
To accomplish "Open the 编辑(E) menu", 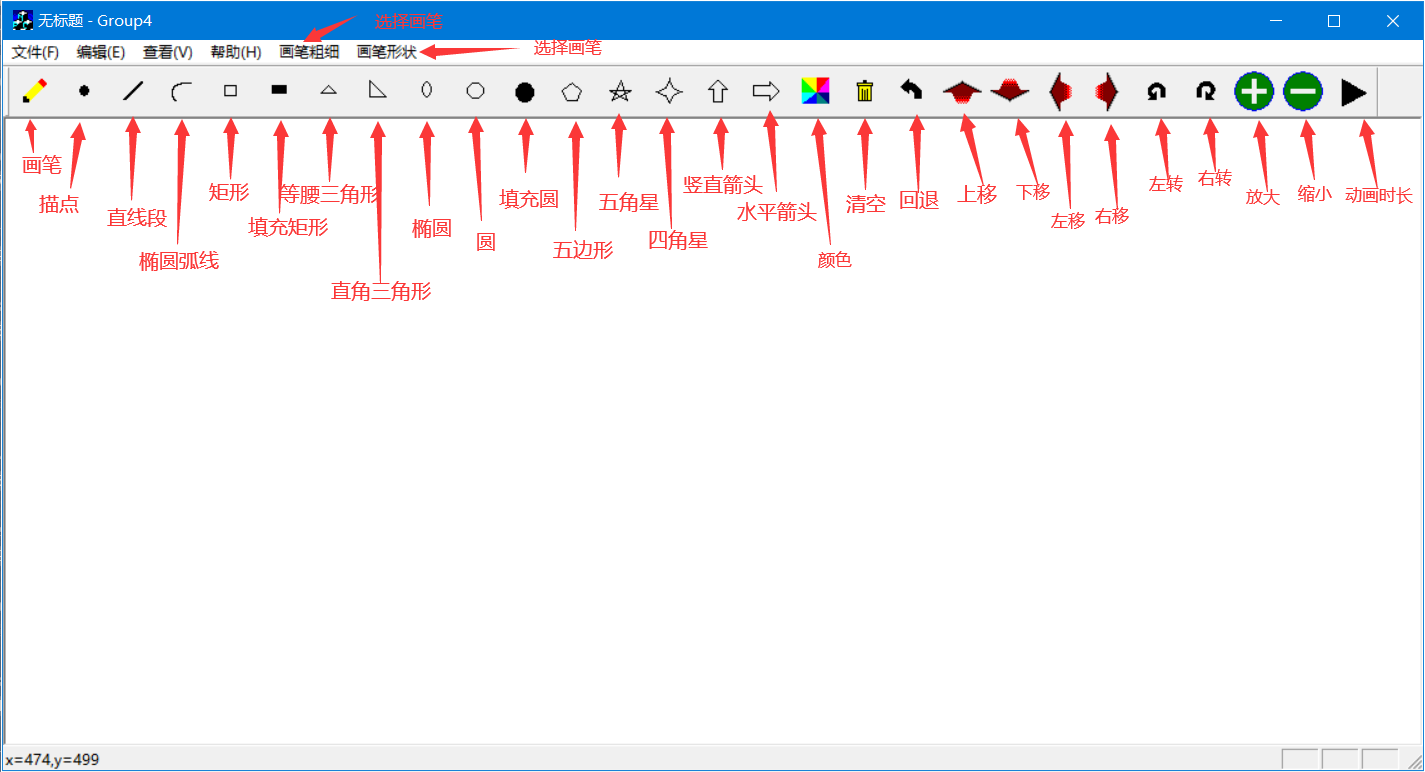I will 101,52.
